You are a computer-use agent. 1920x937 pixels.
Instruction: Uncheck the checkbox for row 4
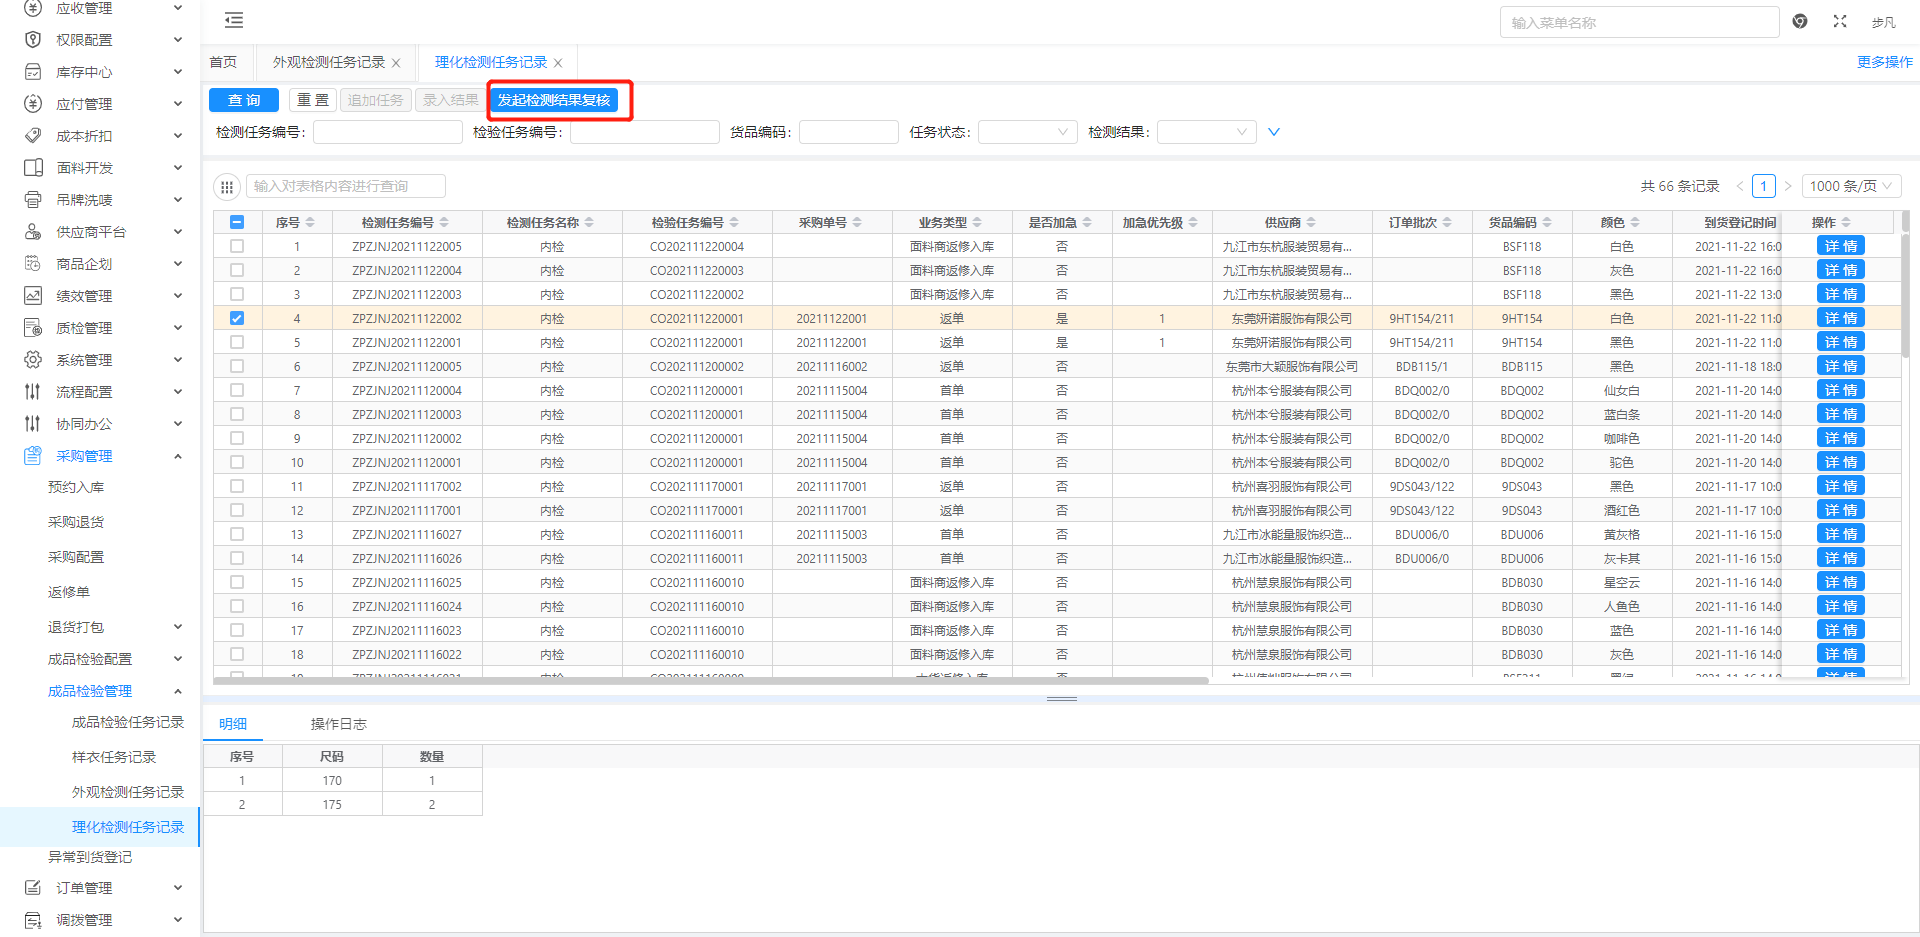[x=237, y=318]
